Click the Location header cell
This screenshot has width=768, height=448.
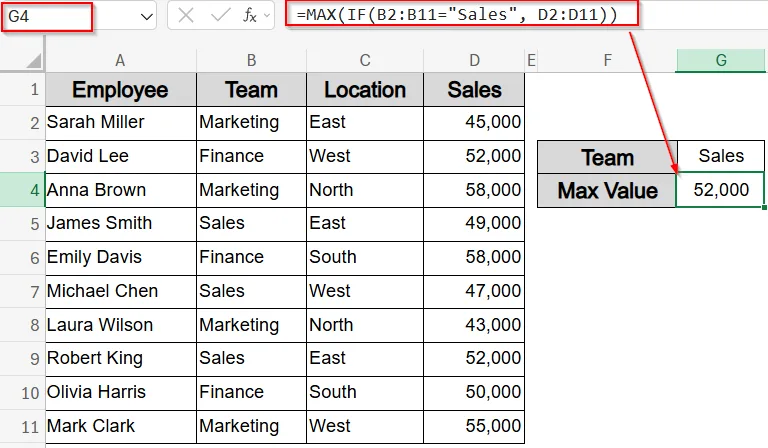[365, 90]
